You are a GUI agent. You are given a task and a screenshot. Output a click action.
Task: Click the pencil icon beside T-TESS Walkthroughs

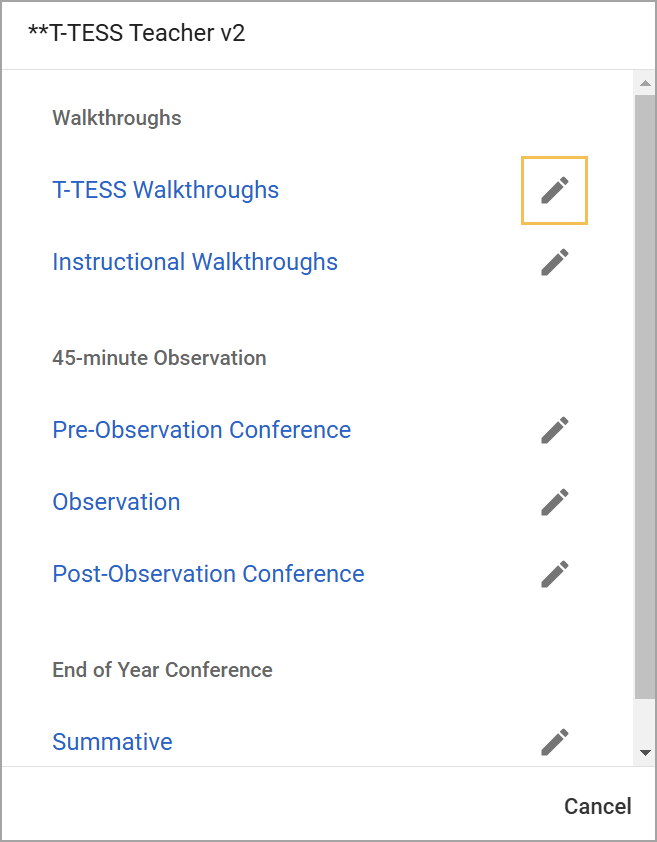(x=554, y=191)
